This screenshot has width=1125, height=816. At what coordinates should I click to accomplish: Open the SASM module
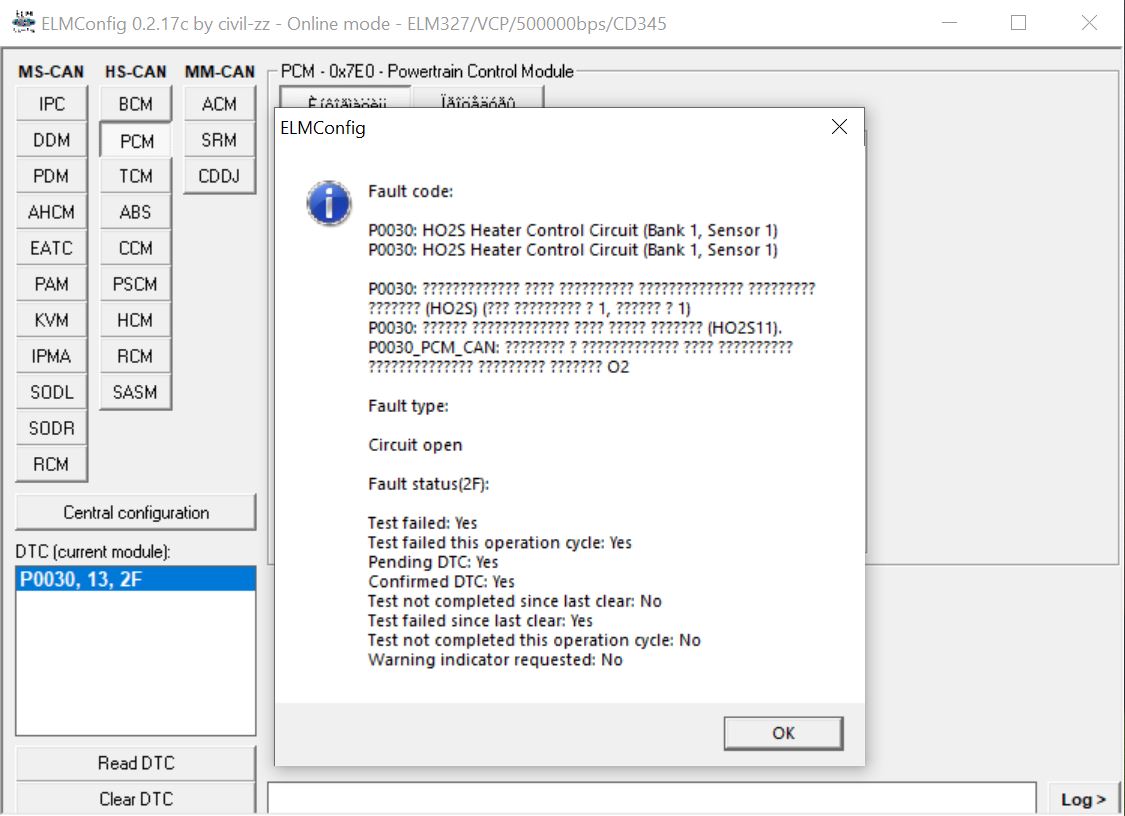136,392
